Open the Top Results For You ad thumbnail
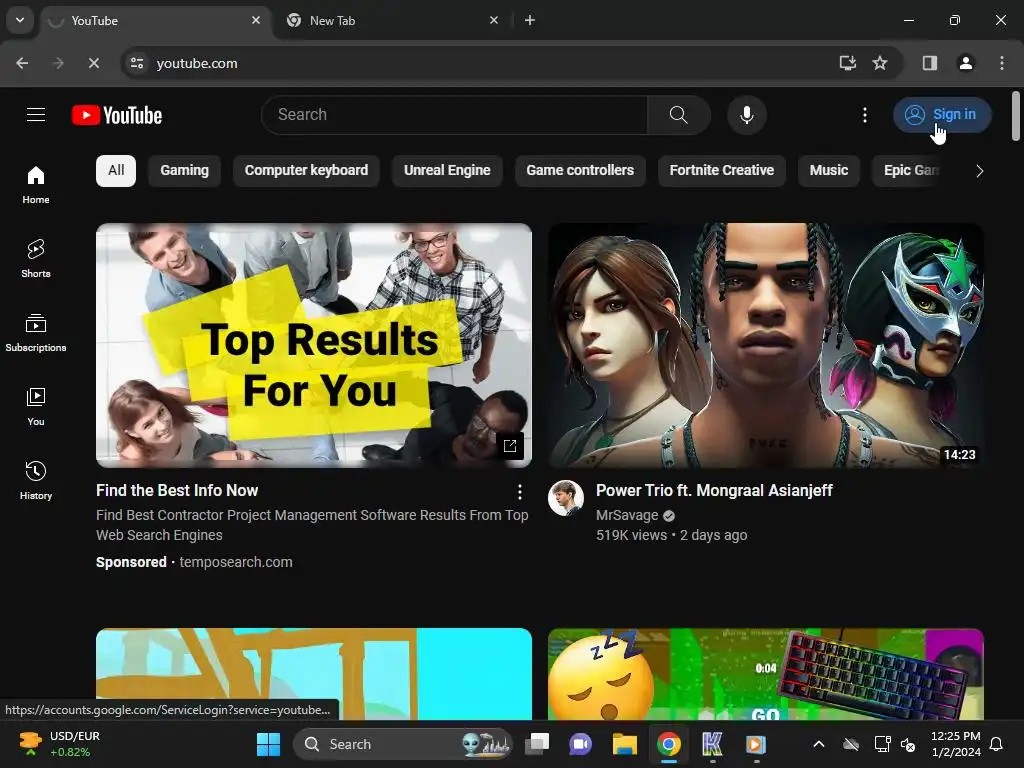1024x768 pixels. (x=313, y=345)
